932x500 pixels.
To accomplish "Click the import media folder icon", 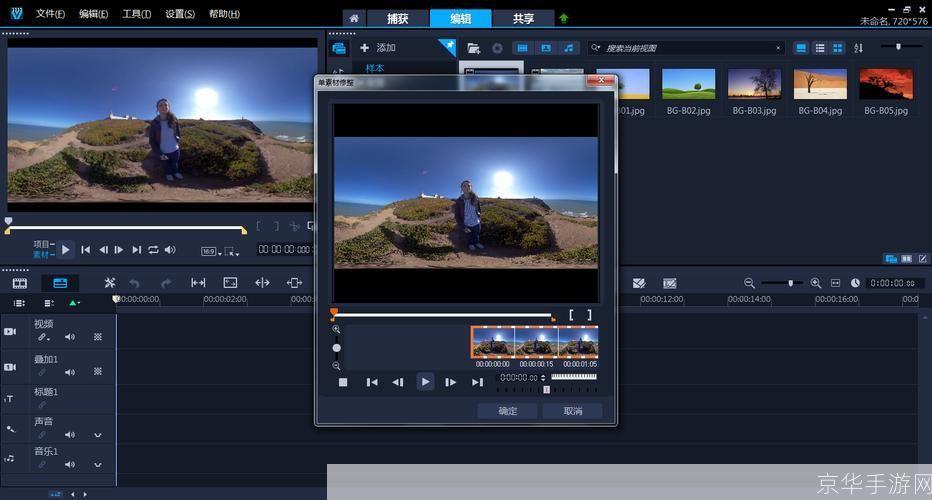I will click(x=474, y=48).
